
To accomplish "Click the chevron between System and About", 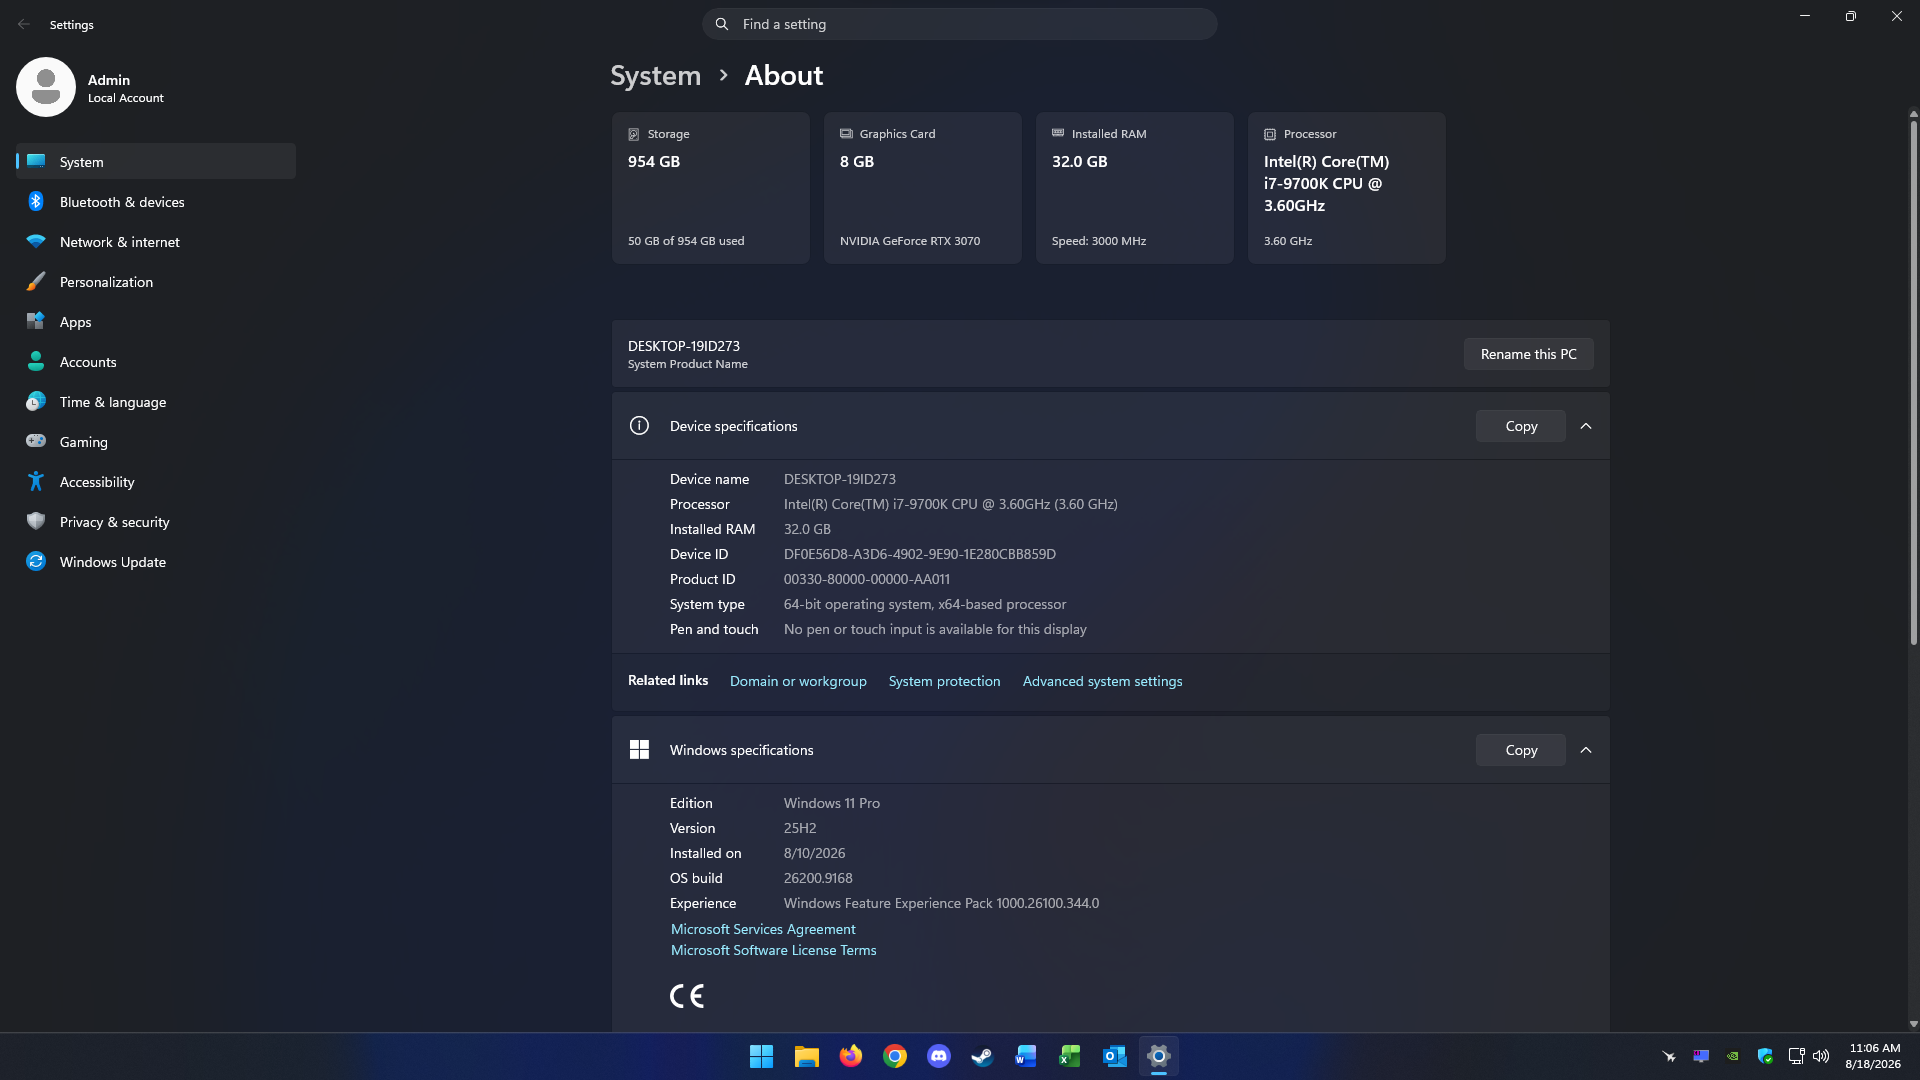I will [723, 76].
